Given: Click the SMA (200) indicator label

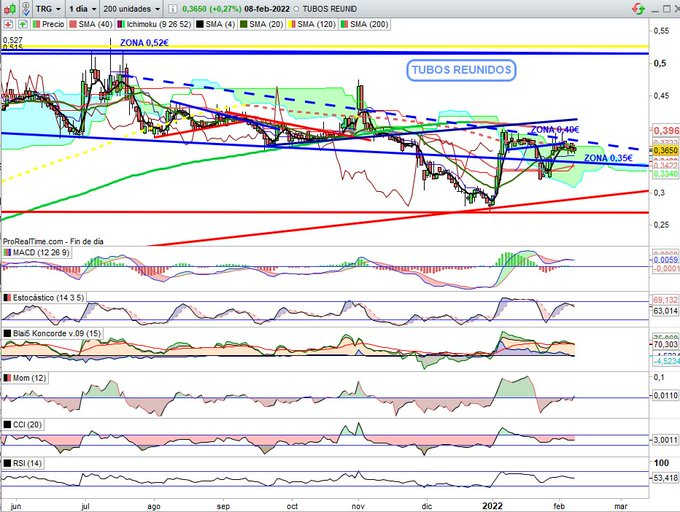Looking at the screenshot, I should [365, 24].
